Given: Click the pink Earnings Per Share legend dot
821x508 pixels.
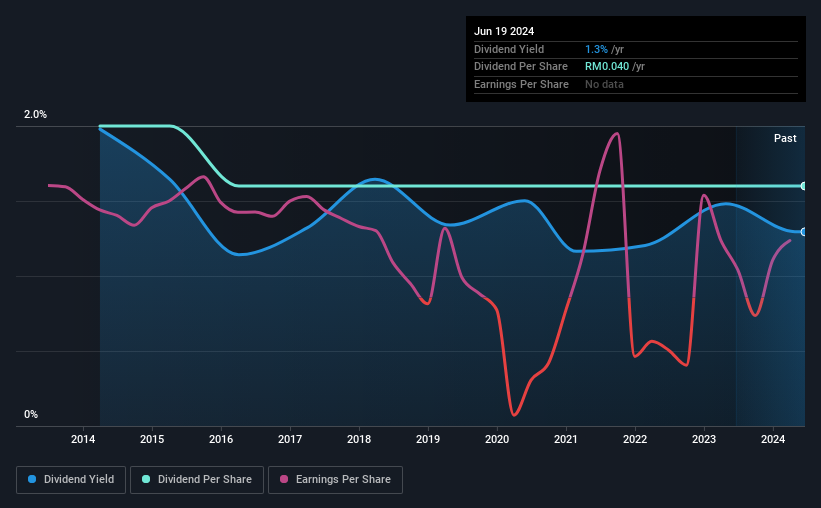Looking at the screenshot, I should [x=284, y=479].
